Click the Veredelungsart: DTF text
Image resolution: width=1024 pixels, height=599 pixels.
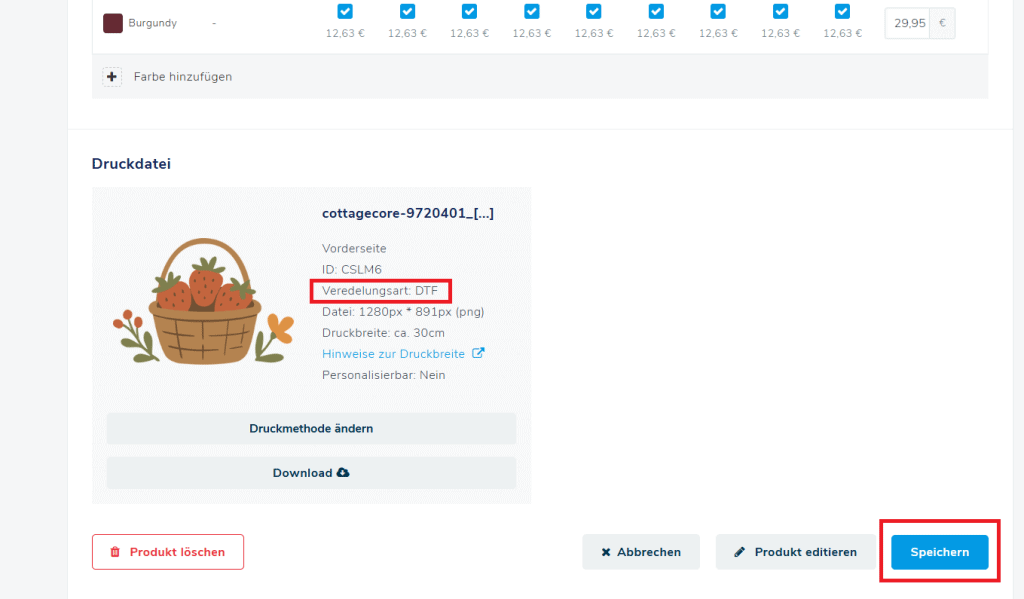379,291
